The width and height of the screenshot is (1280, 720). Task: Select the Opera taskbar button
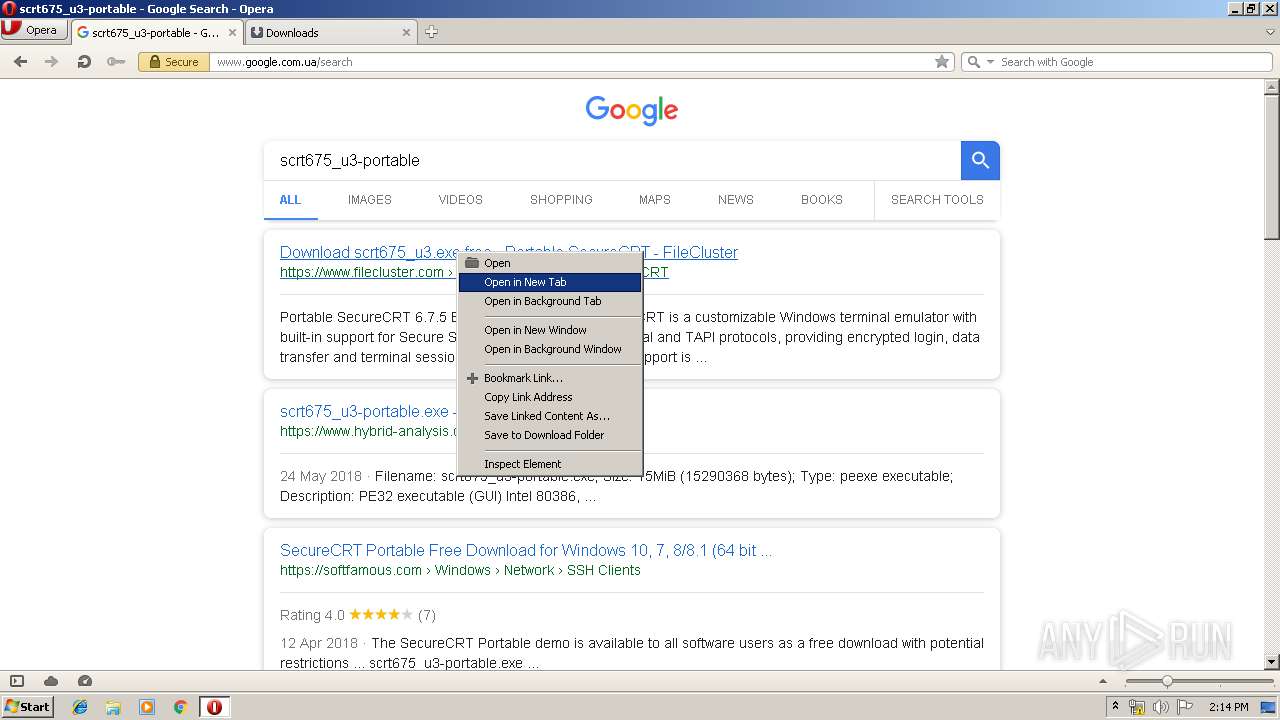(x=214, y=707)
